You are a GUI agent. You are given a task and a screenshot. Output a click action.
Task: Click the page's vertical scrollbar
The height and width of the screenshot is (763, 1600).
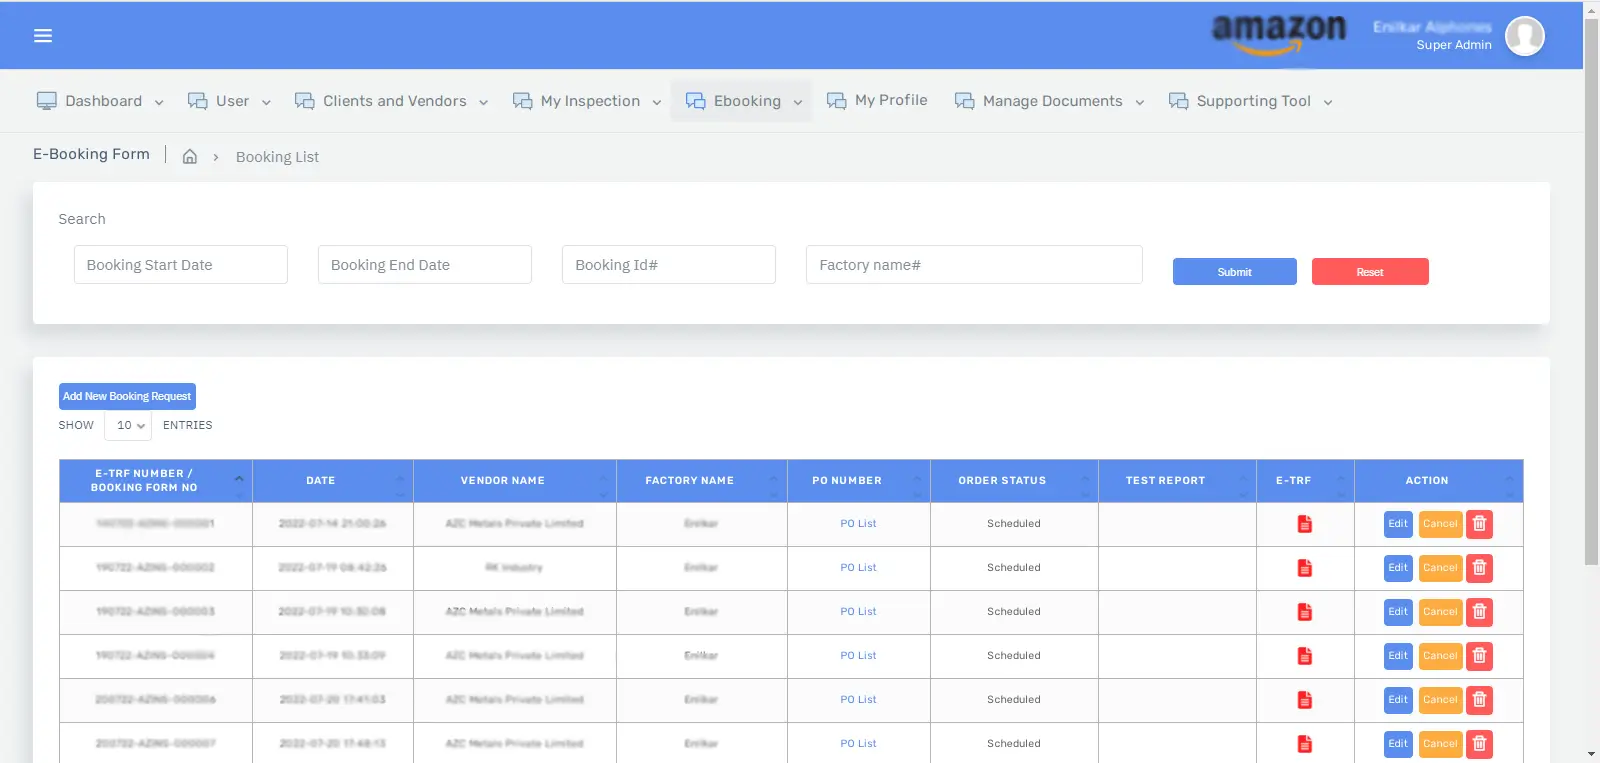tap(1591, 300)
